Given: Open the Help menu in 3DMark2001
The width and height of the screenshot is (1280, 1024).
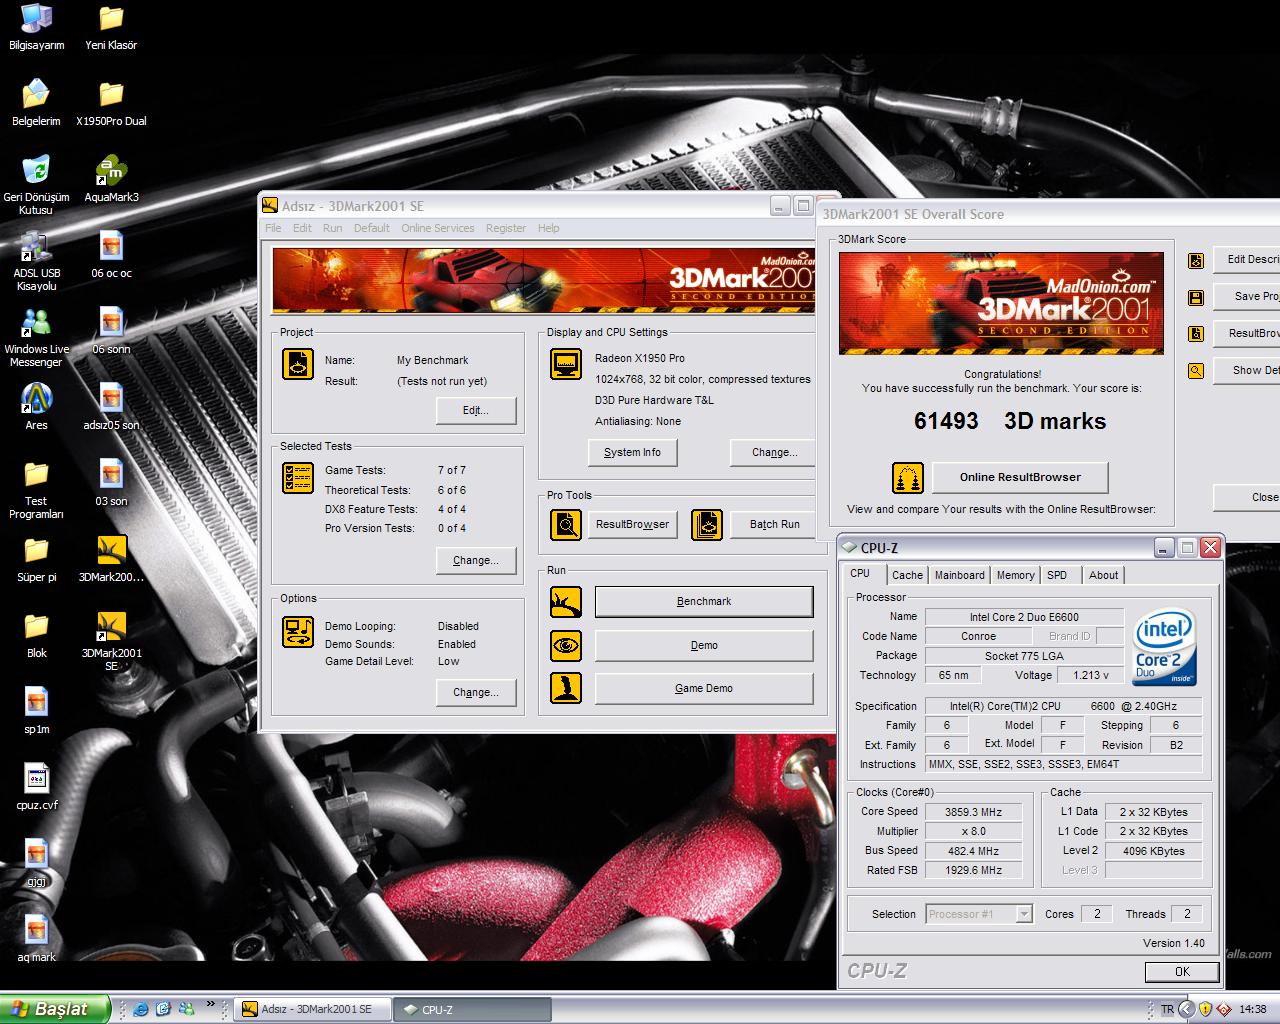Looking at the screenshot, I should 549,228.
